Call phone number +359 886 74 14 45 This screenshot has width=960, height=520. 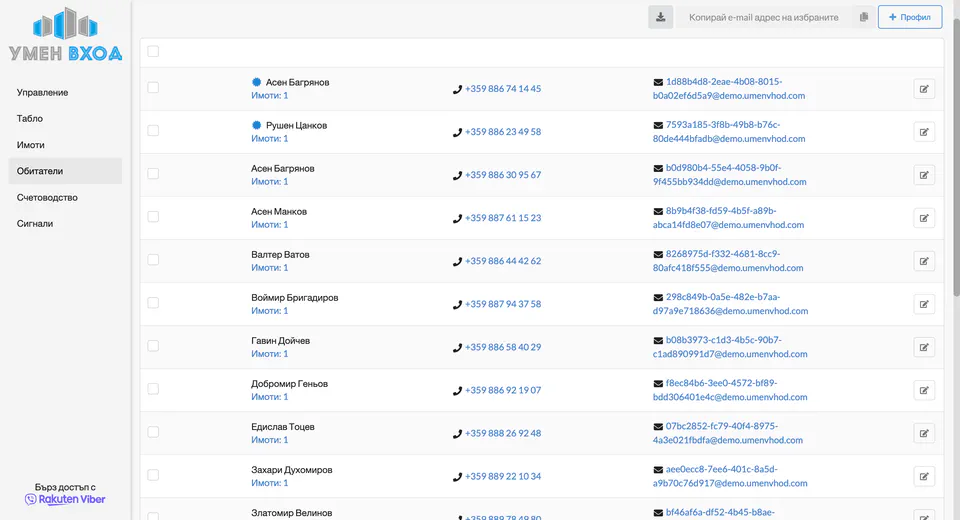(502, 89)
